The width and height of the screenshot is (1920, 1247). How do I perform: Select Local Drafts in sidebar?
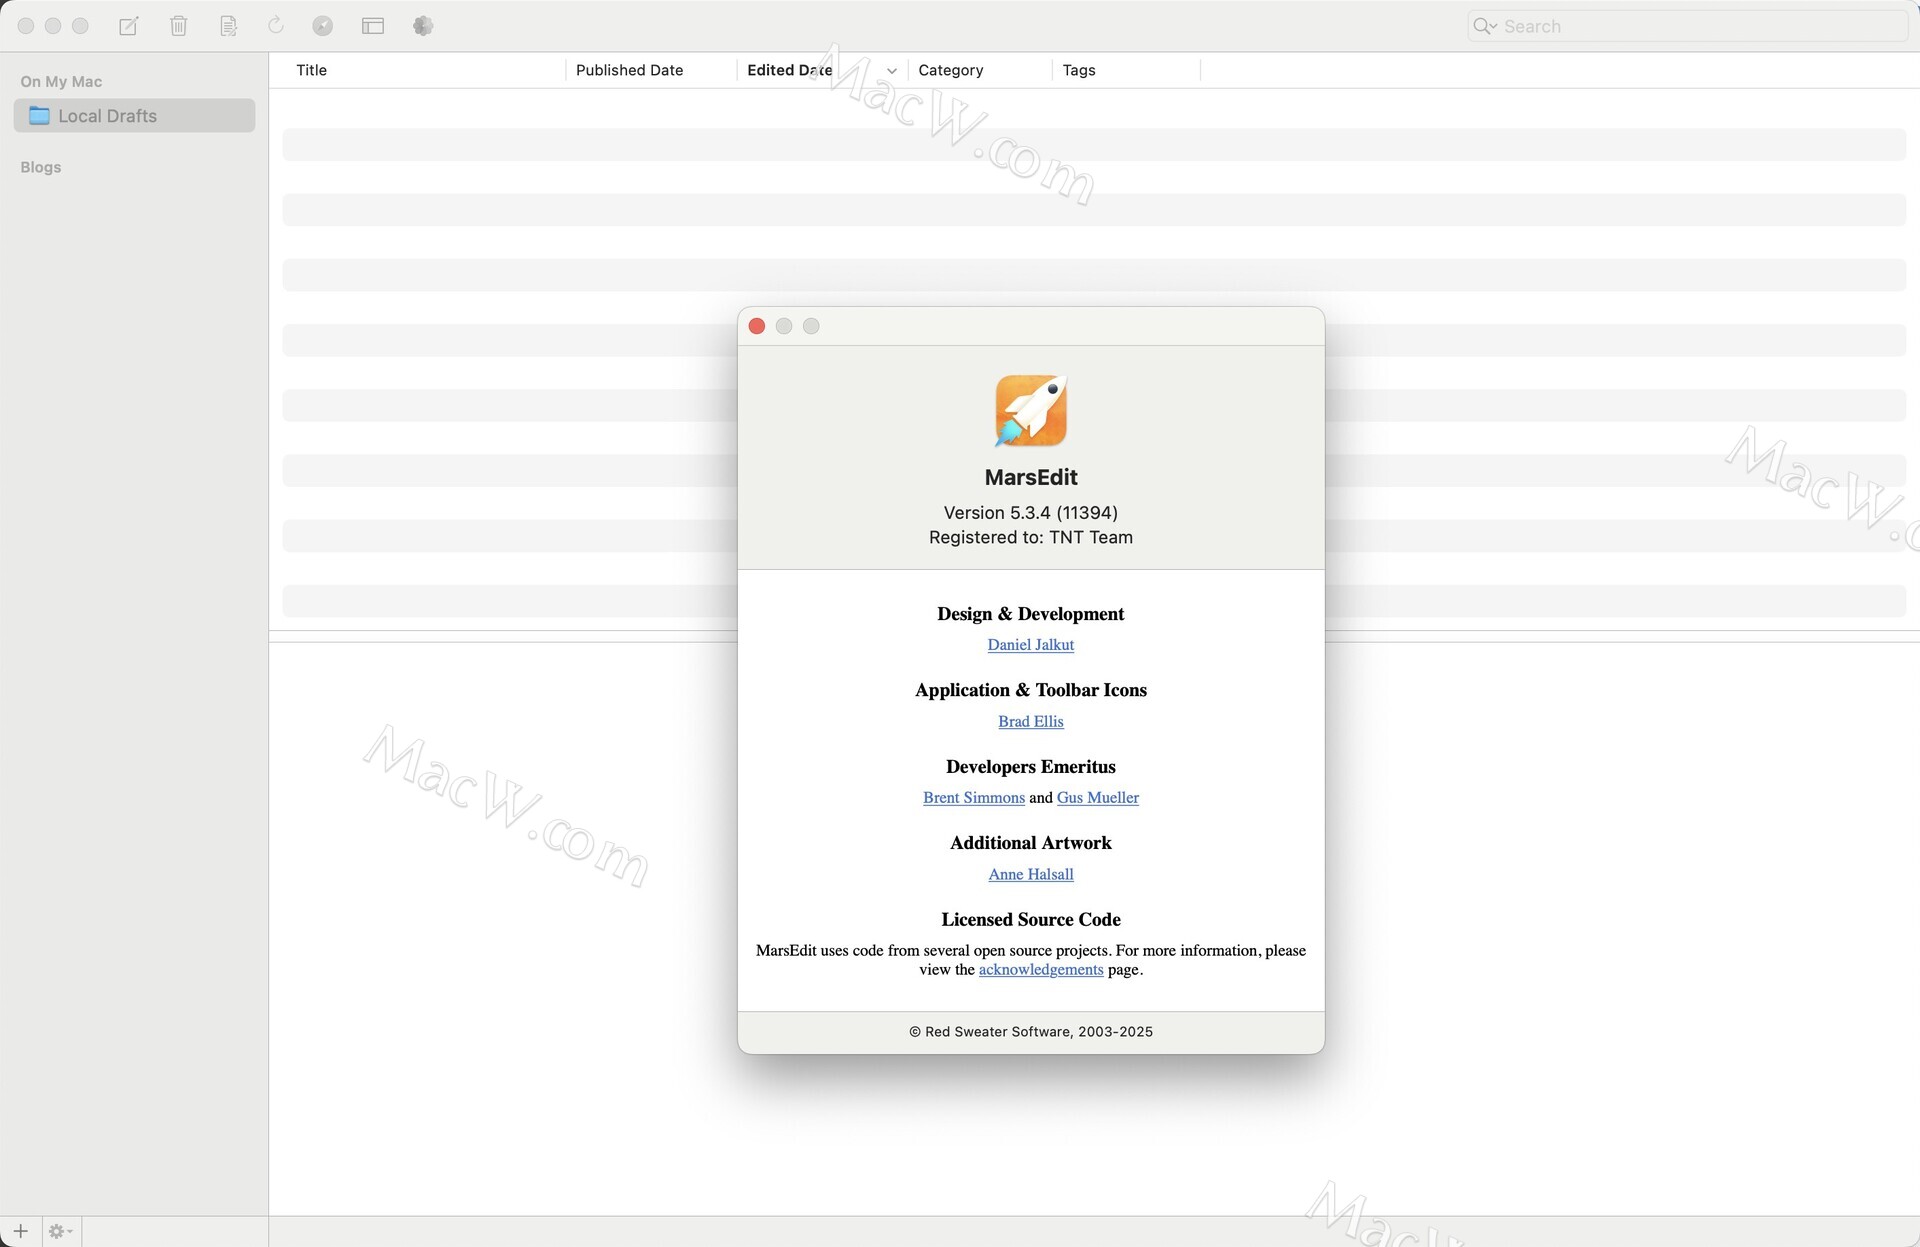(134, 115)
